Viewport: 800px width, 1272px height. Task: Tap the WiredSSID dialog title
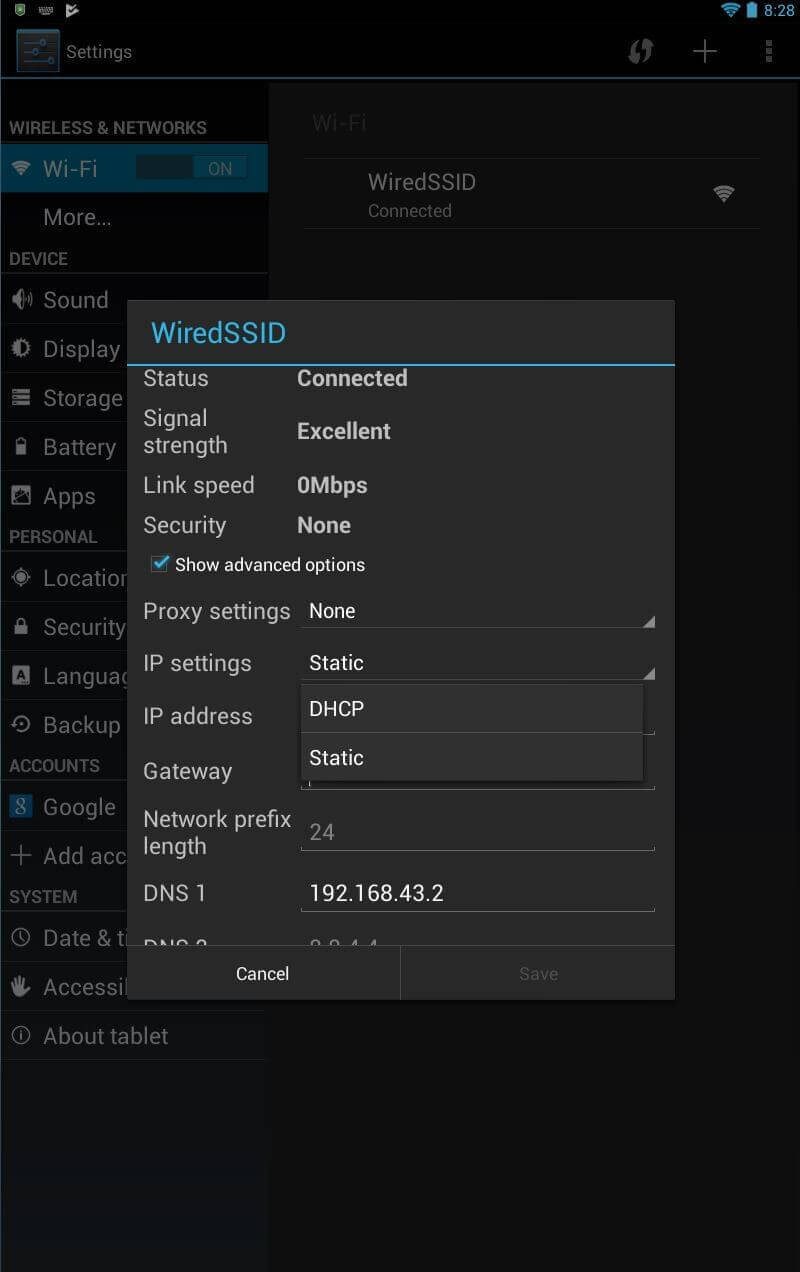[x=218, y=332]
